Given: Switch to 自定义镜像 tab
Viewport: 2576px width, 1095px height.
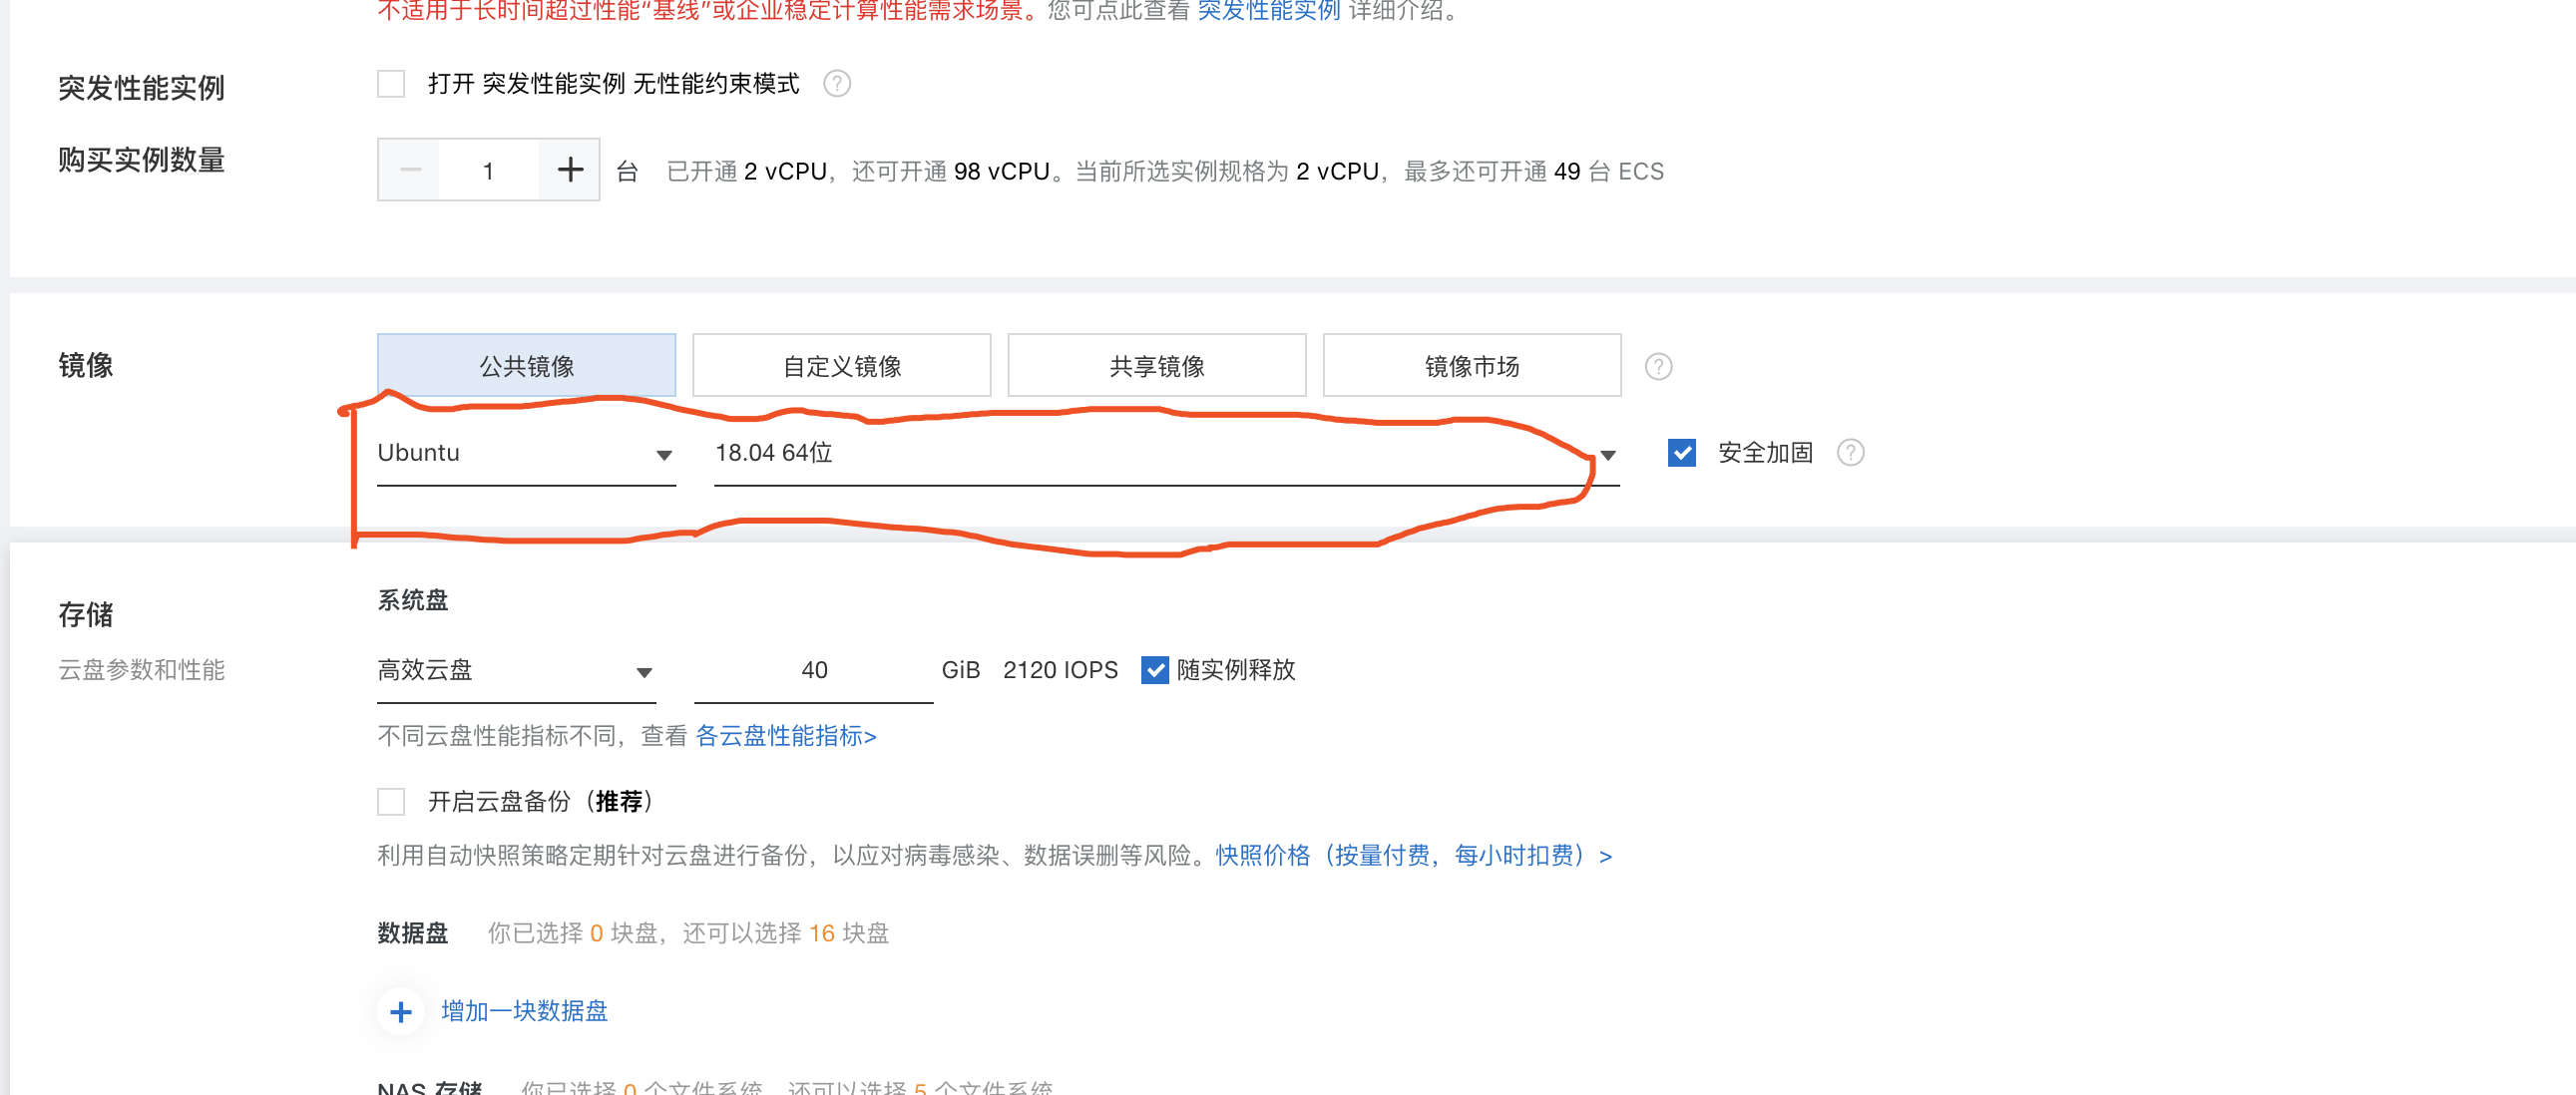Looking at the screenshot, I should click(841, 367).
